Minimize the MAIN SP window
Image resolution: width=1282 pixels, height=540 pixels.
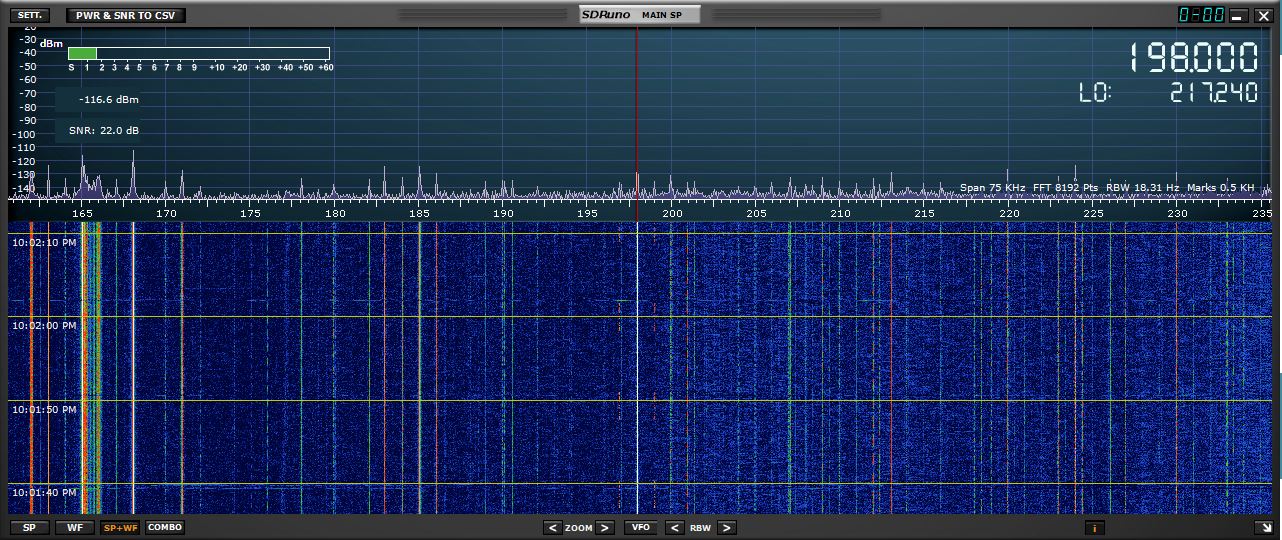(1239, 15)
